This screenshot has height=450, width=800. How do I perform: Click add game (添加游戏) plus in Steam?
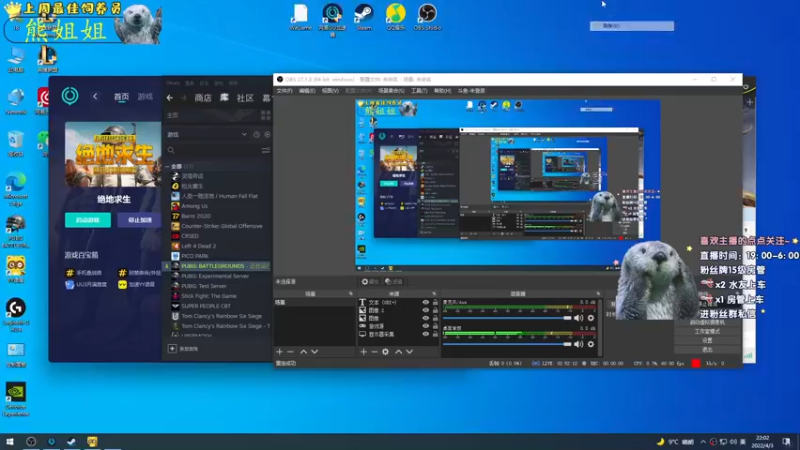click(x=172, y=349)
